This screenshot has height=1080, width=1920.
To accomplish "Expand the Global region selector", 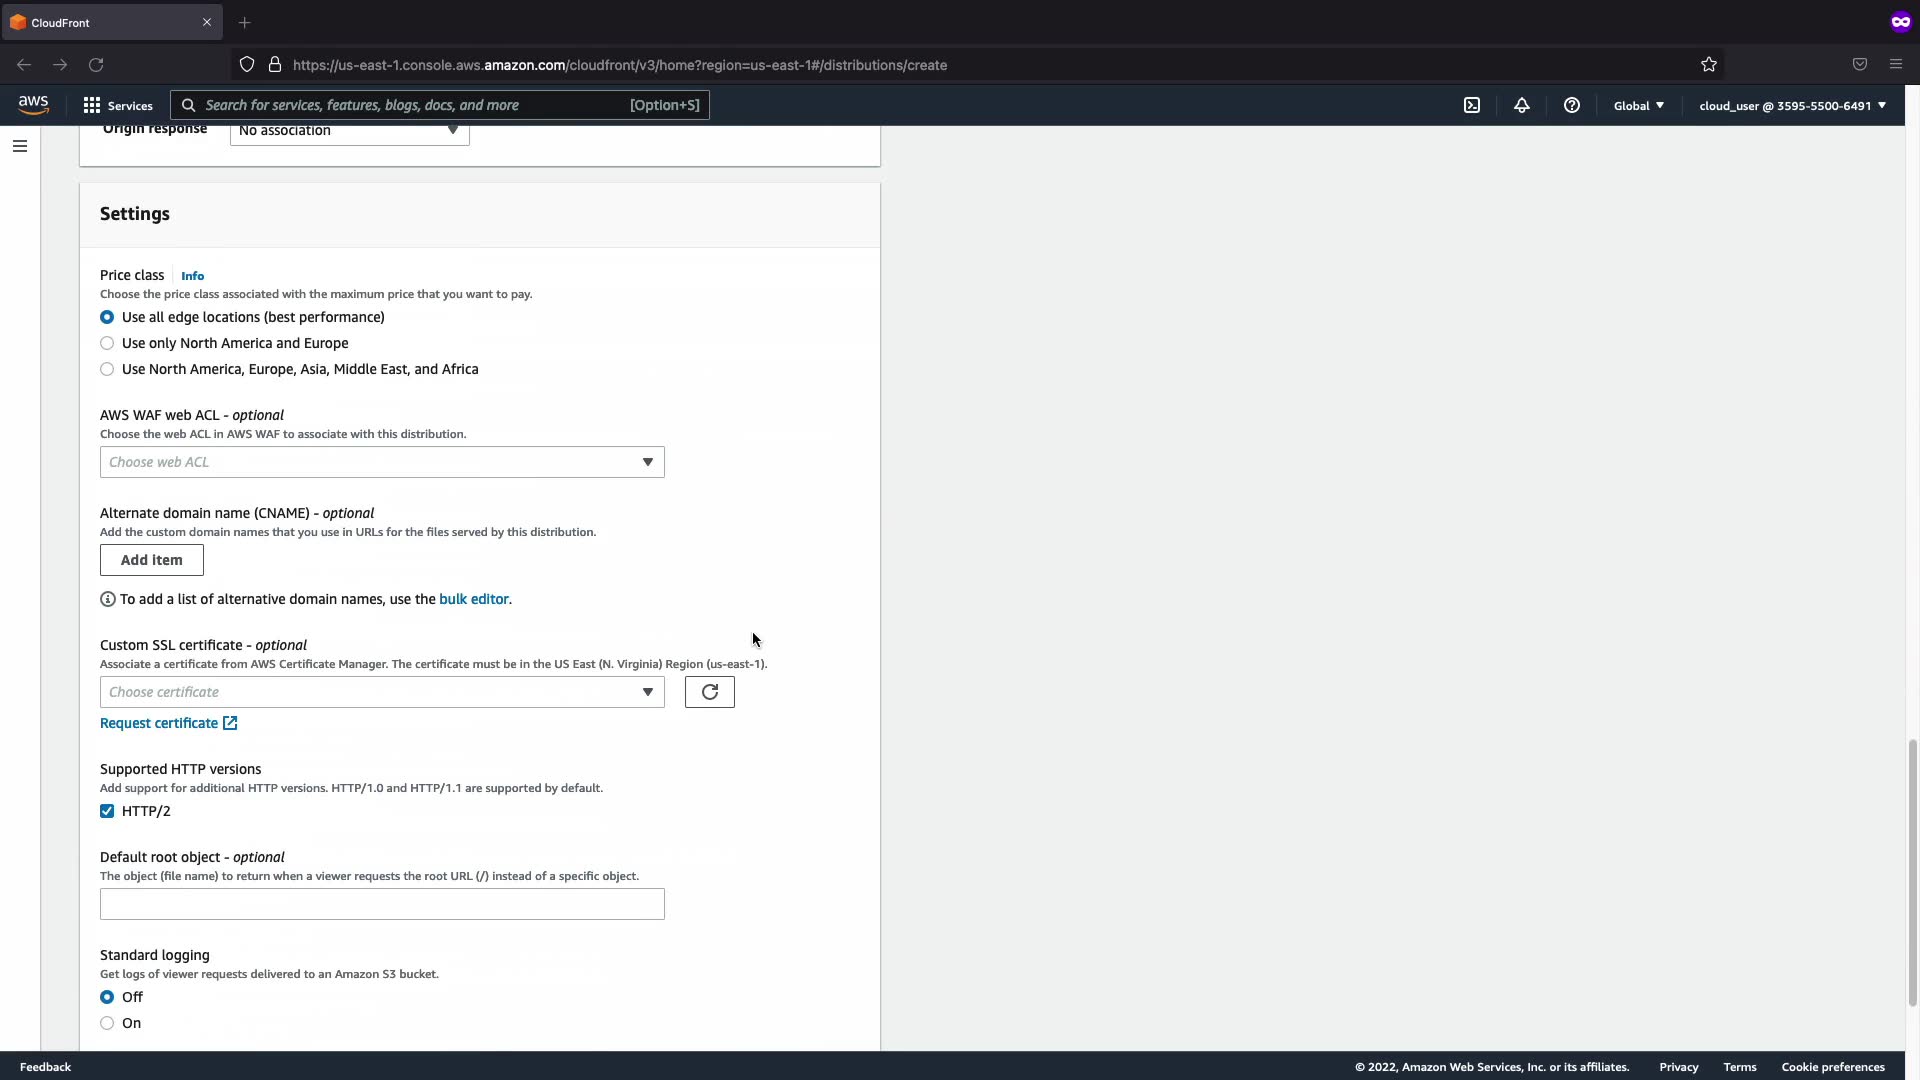I will [x=1638, y=105].
